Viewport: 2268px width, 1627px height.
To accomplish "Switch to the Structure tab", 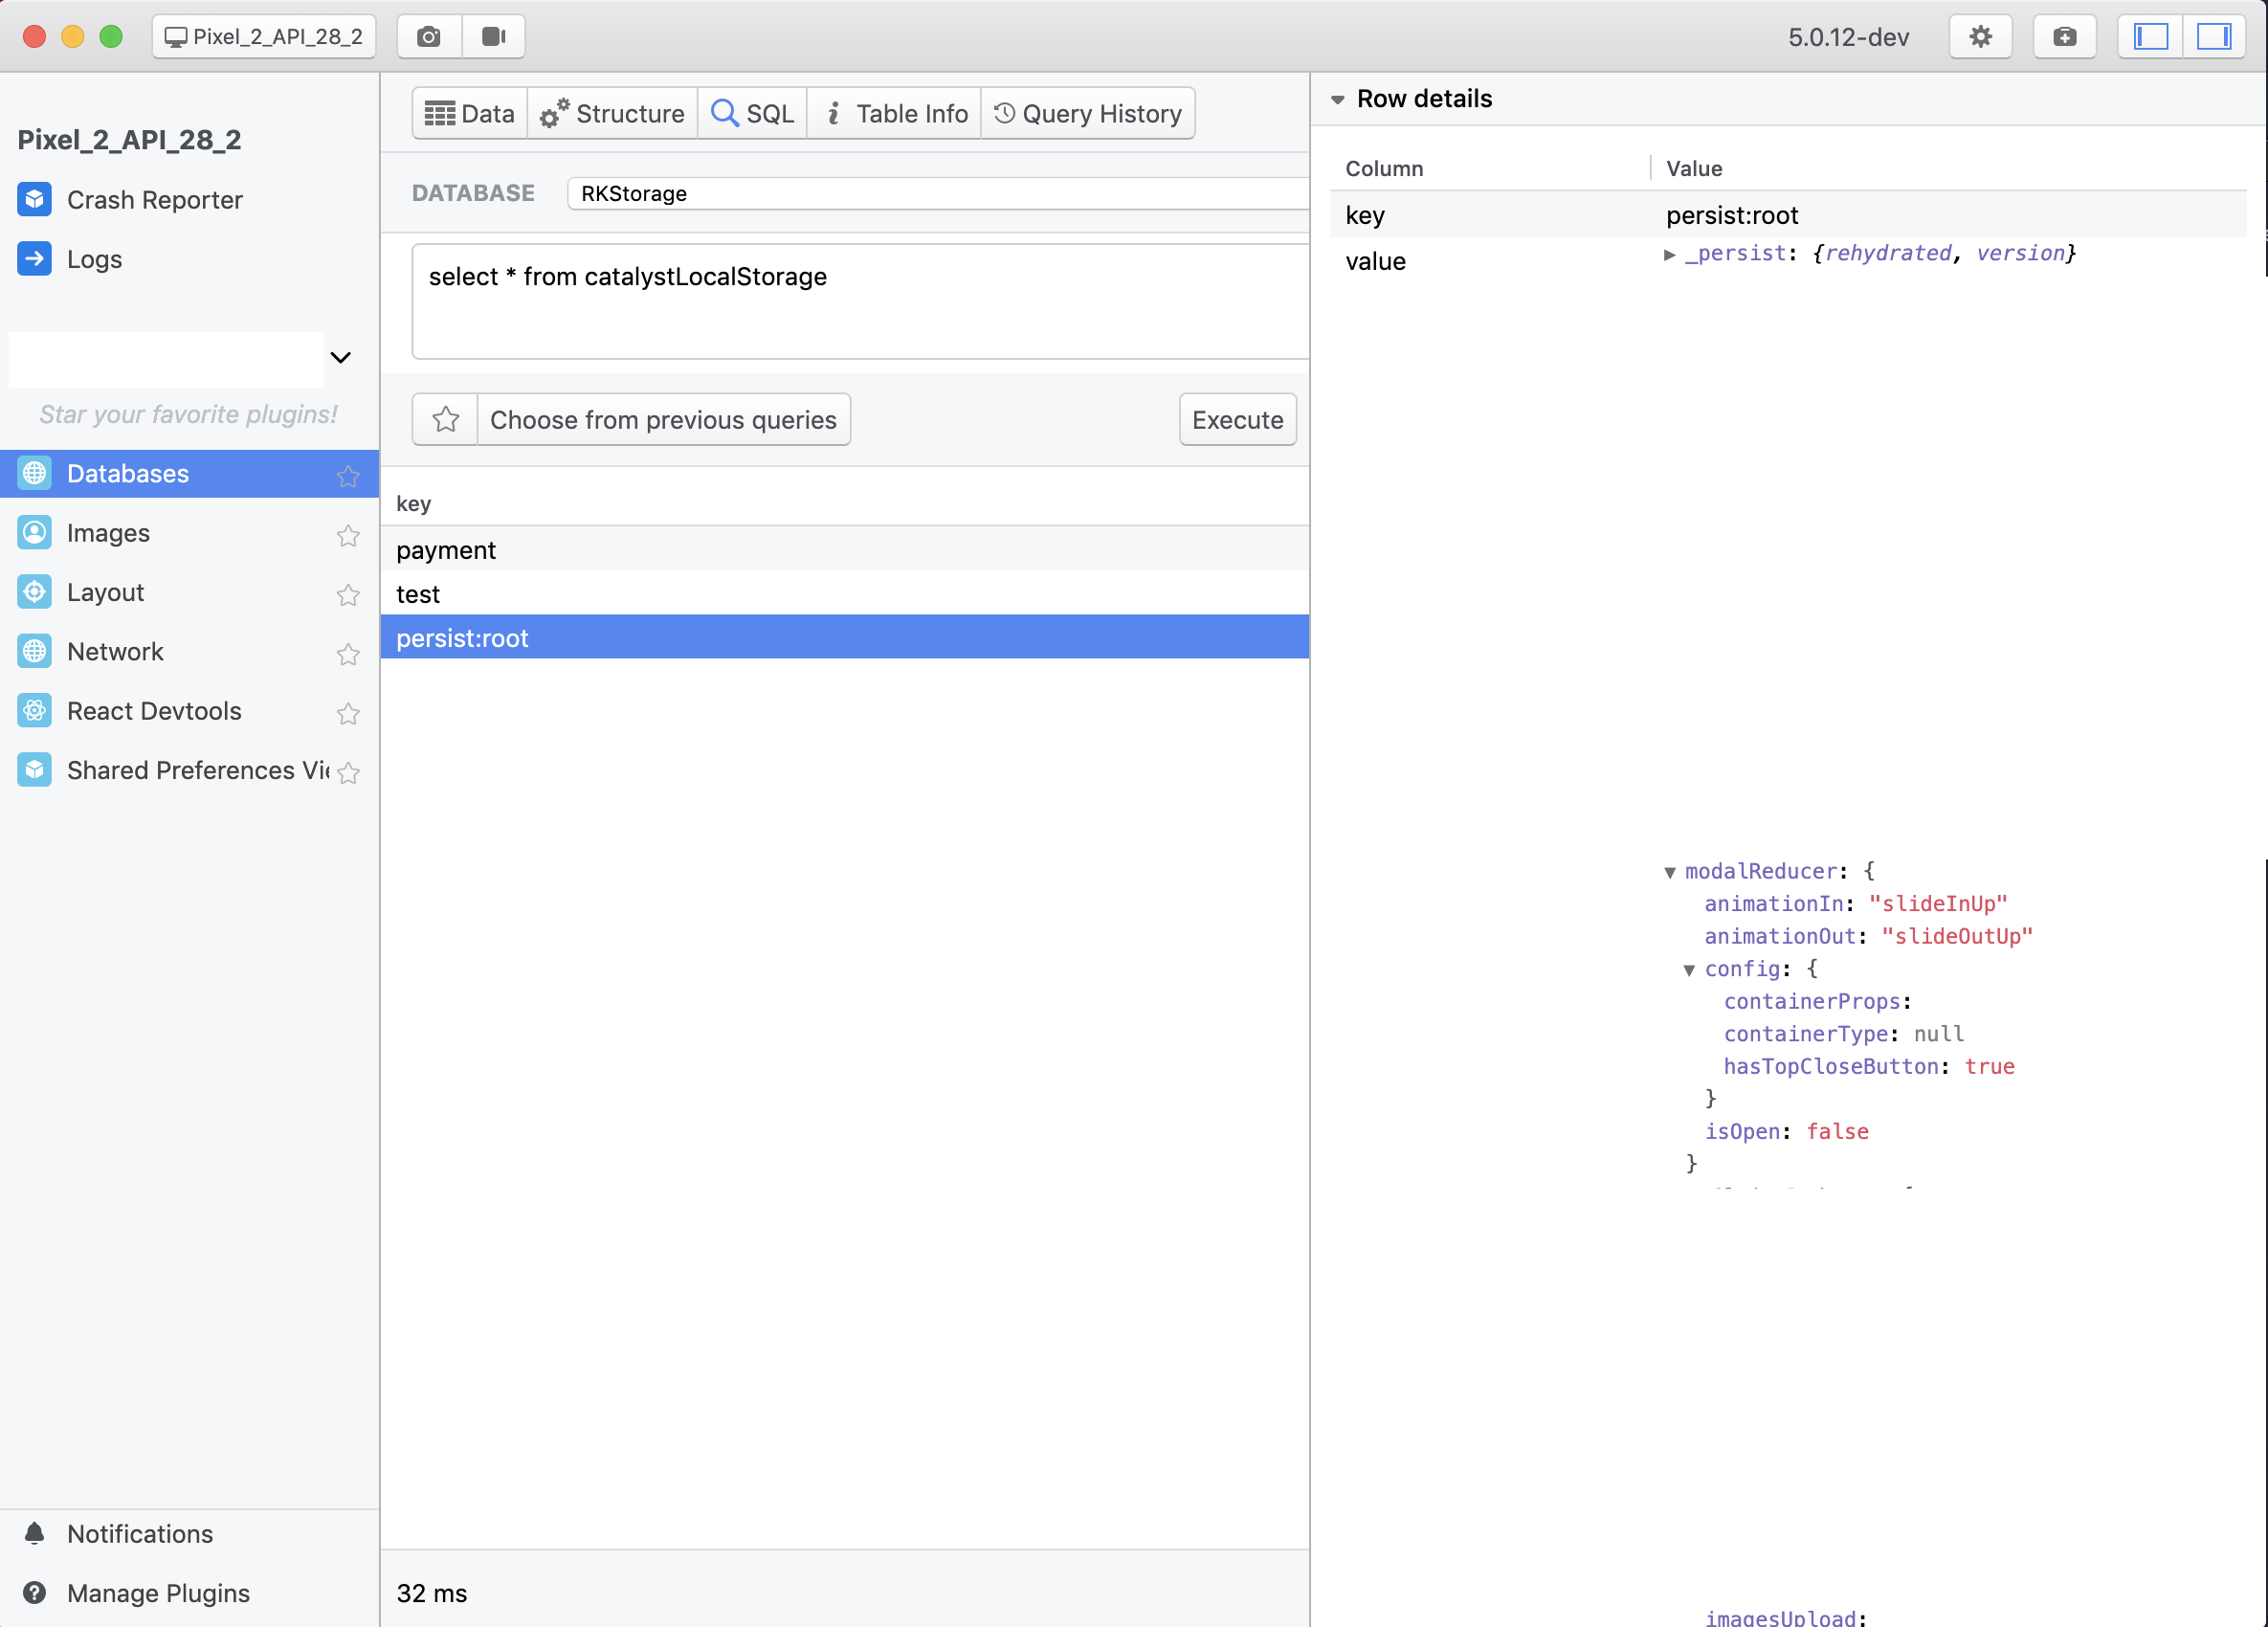I will (612, 114).
